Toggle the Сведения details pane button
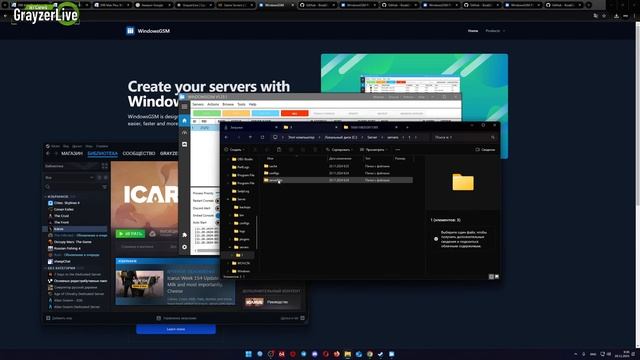This screenshot has height=360, width=640. pos(485,150)
